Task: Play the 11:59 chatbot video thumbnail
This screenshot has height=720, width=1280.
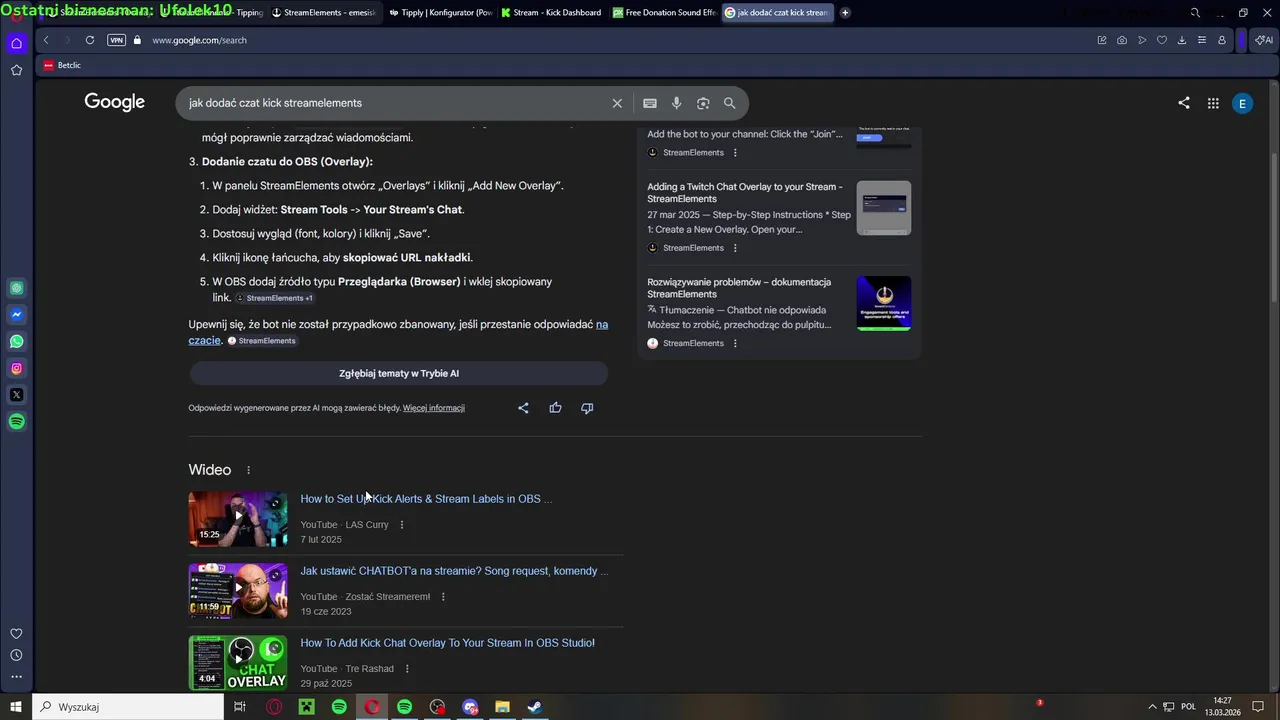Action: click(238, 590)
